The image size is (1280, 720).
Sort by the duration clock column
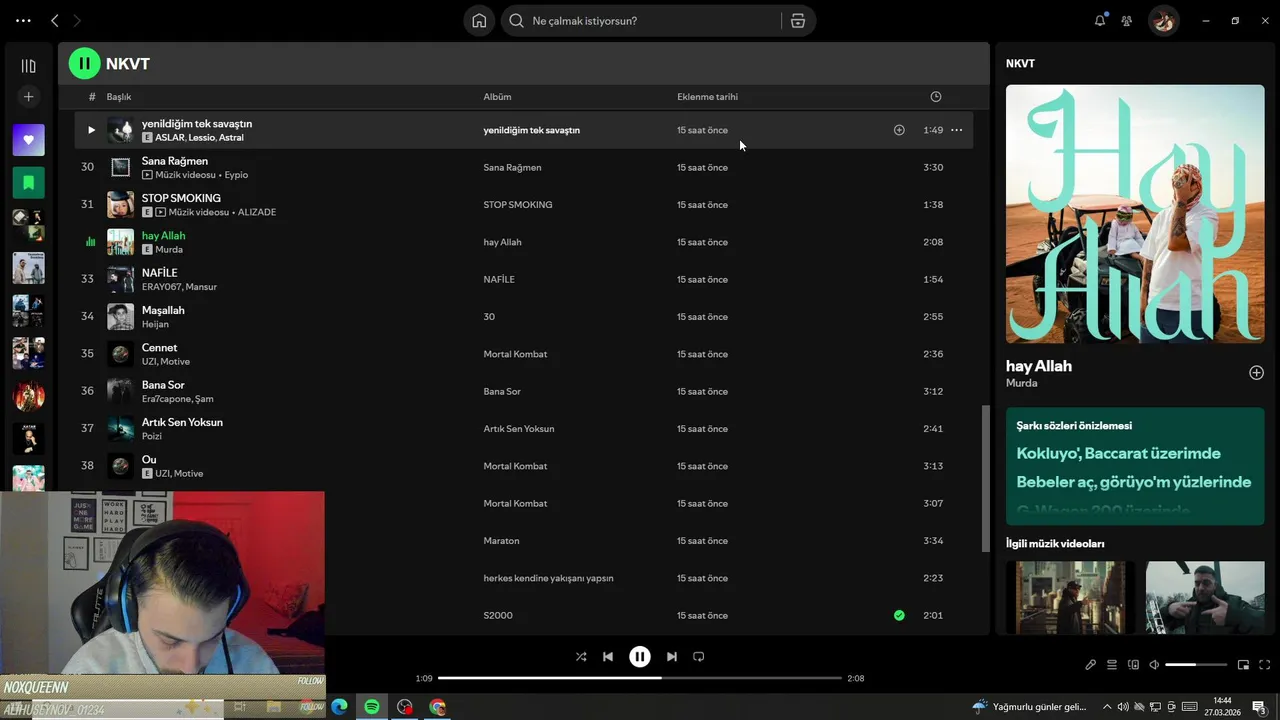click(936, 97)
